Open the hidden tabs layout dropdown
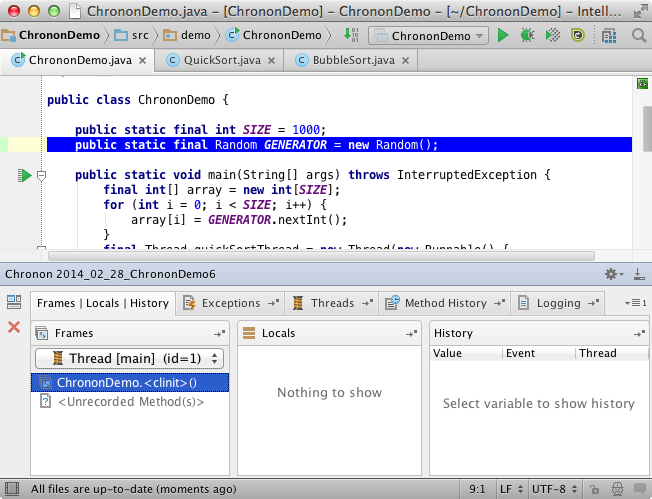 (x=635, y=303)
